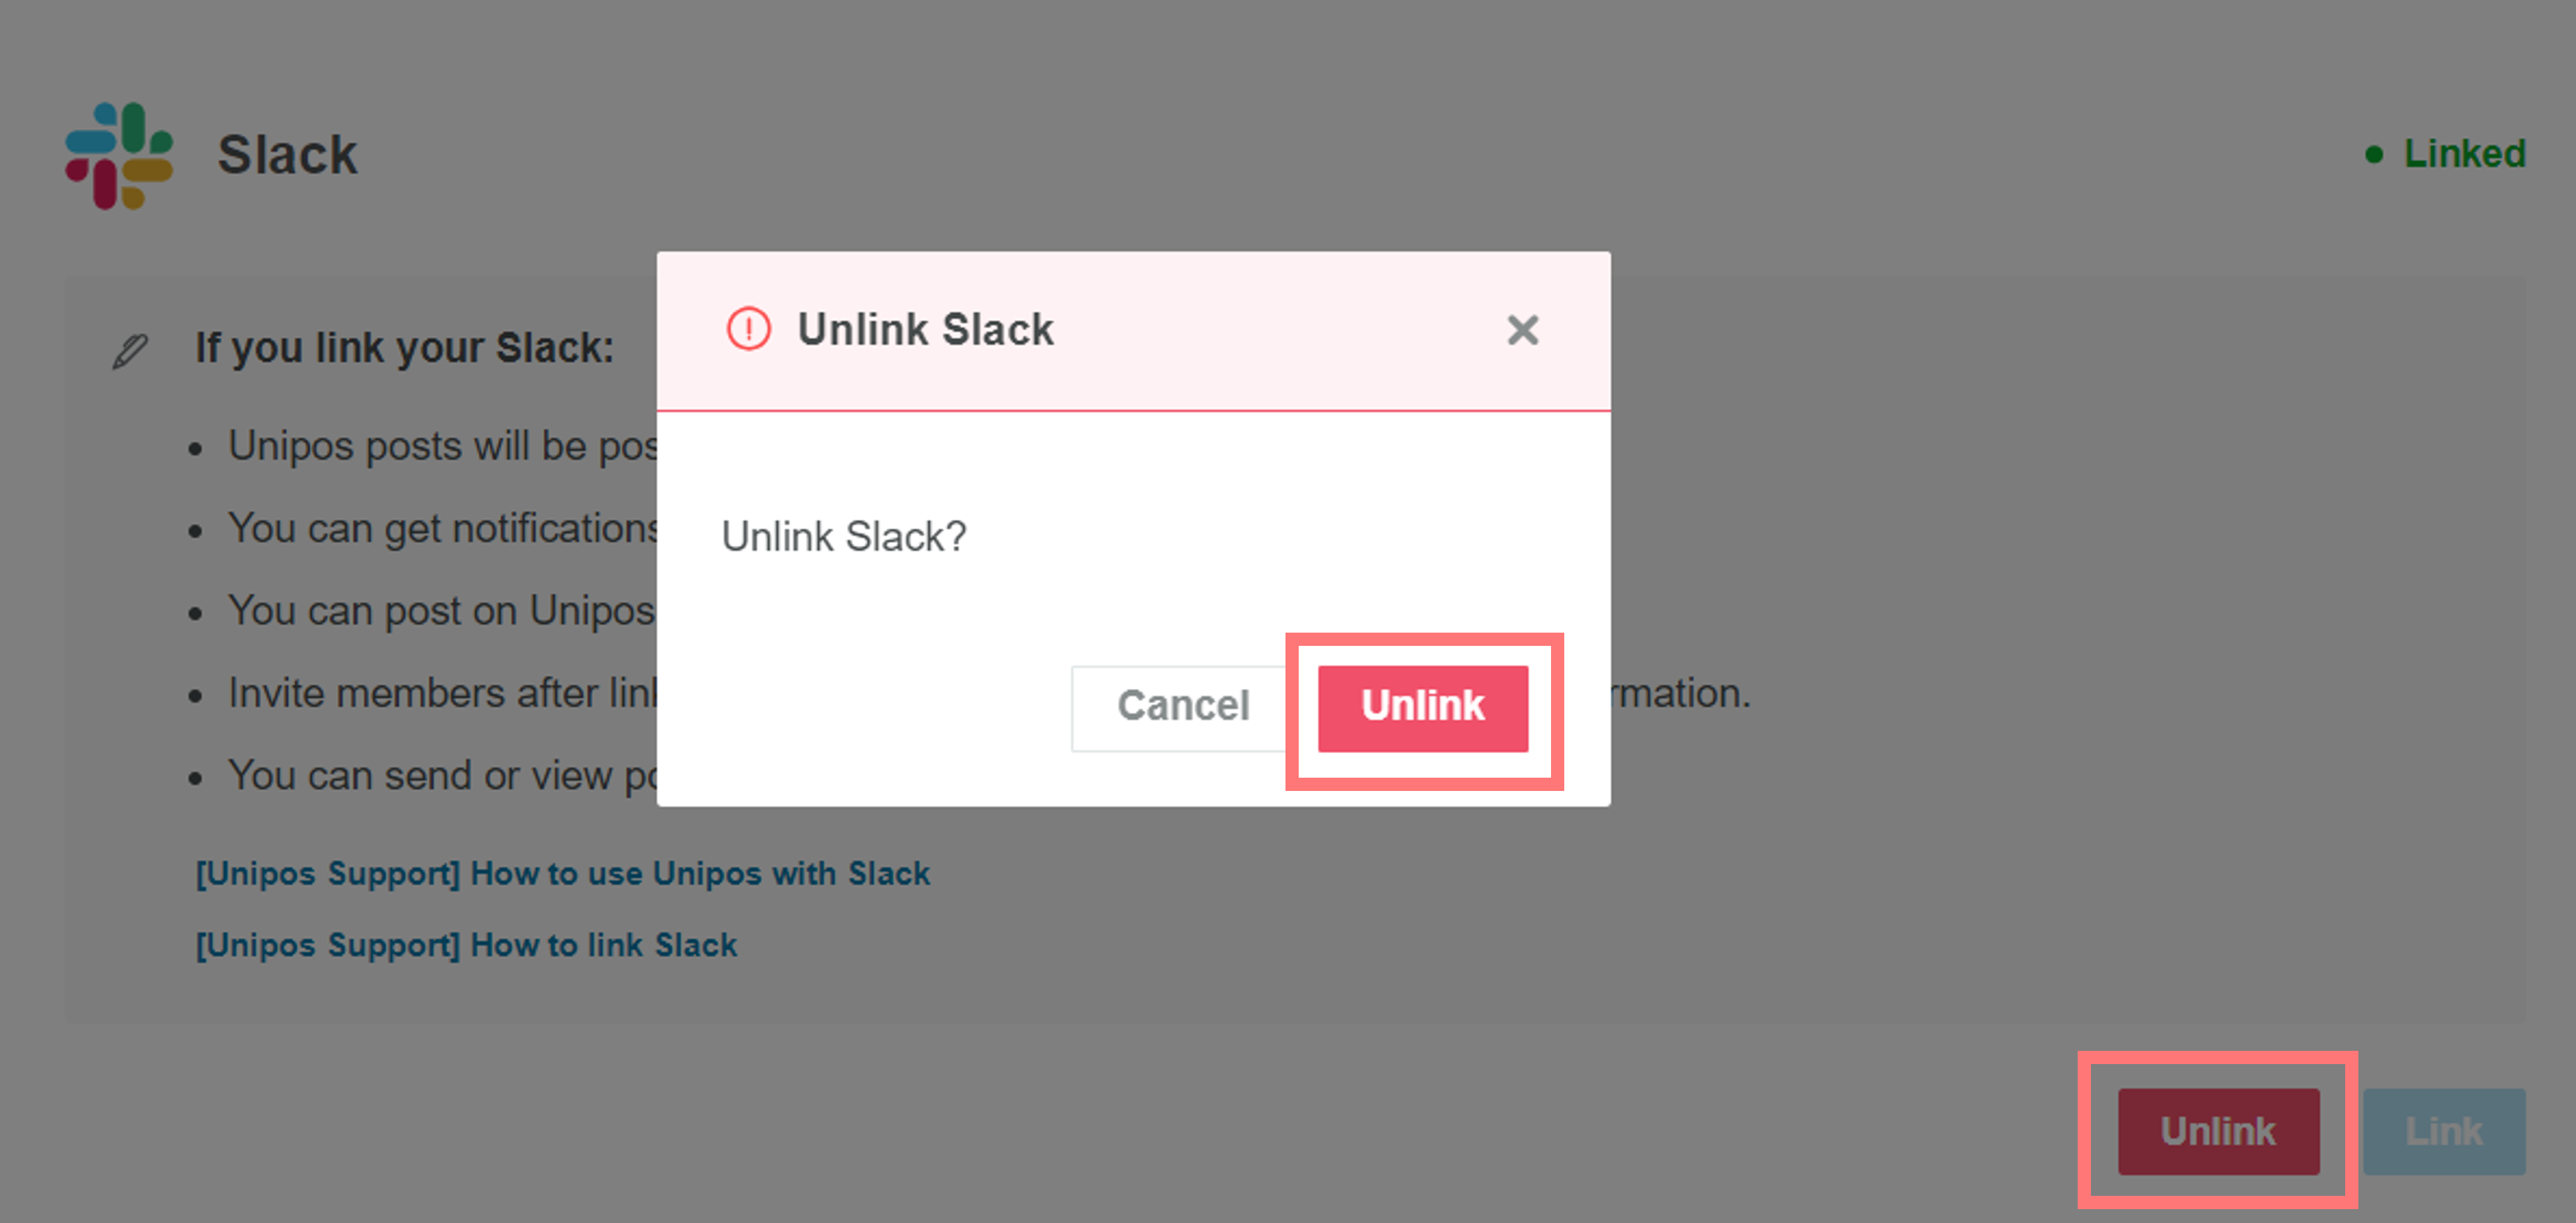The height and width of the screenshot is (1223, 2576).
Task: Click the disabled Link button
Action: [x=2444, y=1132]
